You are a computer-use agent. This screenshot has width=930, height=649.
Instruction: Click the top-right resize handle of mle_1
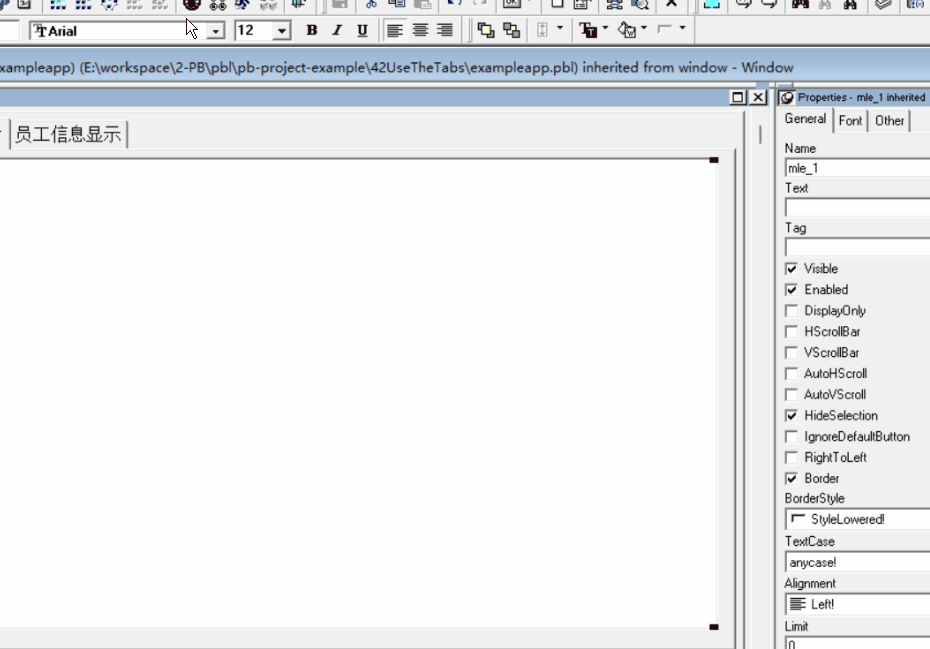pyautogui.click(x=714, y=160)
